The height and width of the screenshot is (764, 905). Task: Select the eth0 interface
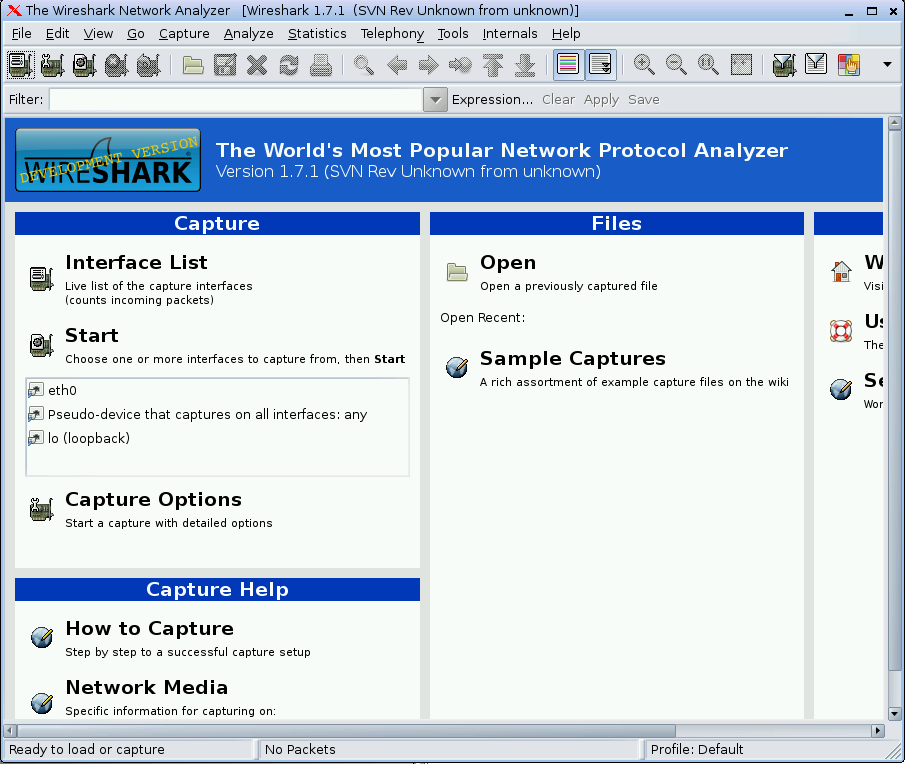pos(218,391)
